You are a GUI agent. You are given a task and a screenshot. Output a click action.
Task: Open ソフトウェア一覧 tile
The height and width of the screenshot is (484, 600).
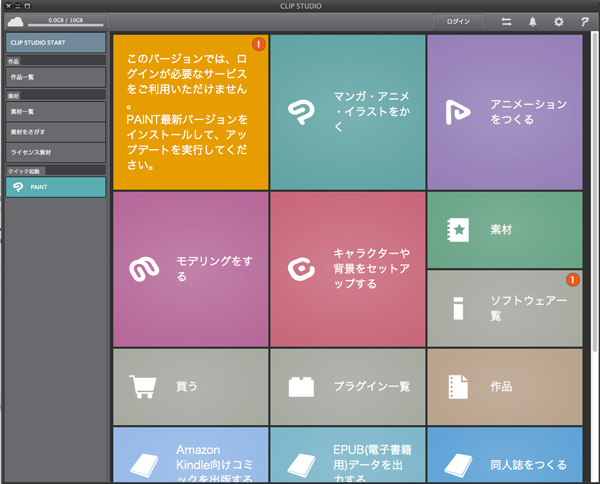[x=505, y=308]
